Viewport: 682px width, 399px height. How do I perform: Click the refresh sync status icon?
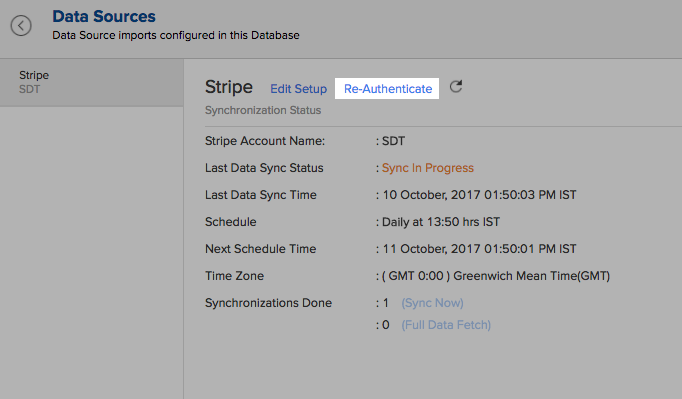tap(456, 87)
